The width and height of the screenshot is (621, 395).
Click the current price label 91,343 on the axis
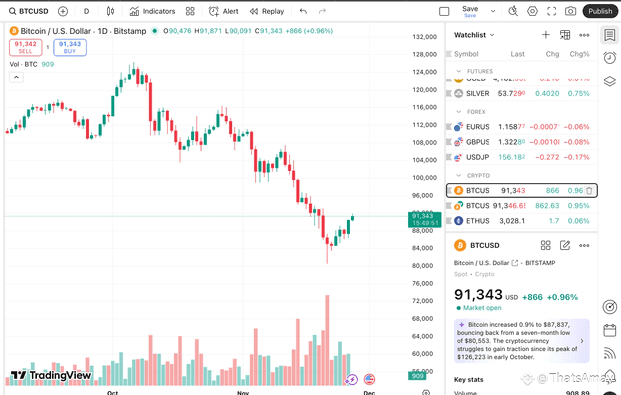(x=425, y=219)
